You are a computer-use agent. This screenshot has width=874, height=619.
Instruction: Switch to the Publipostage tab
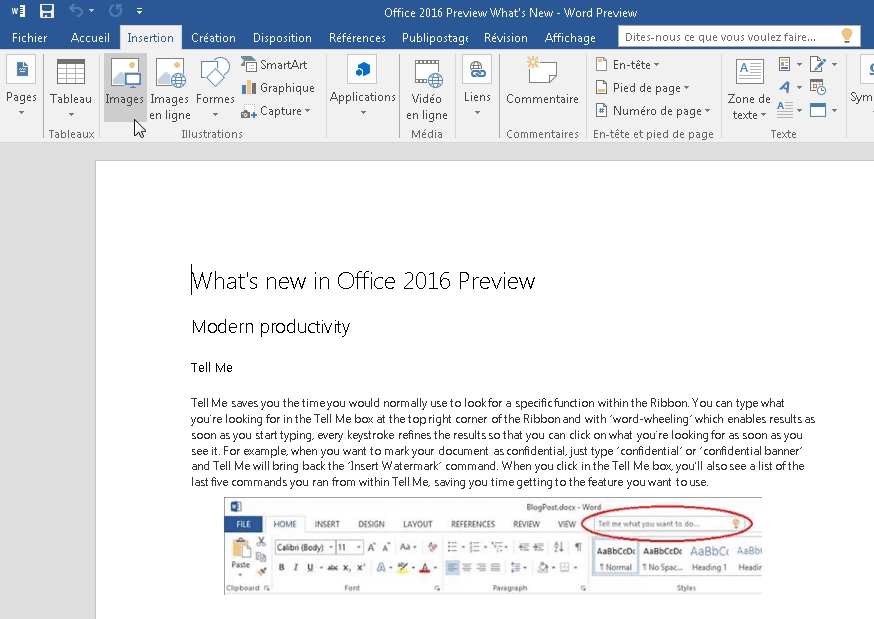point(435,37)
